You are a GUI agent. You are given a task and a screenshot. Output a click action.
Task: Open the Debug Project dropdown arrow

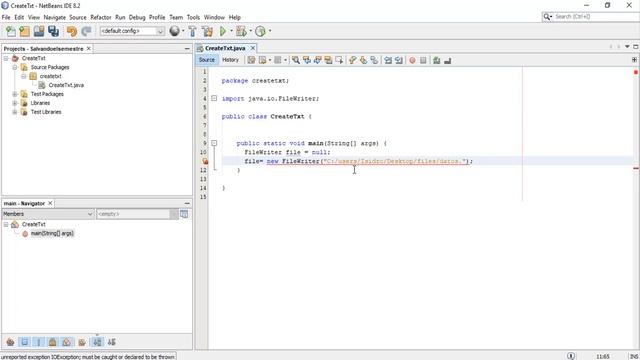(x=251, y=31)
